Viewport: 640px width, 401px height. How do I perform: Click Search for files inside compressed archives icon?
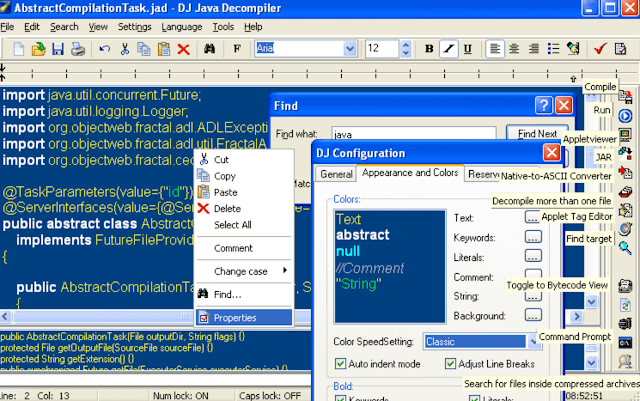click(625, 361)
